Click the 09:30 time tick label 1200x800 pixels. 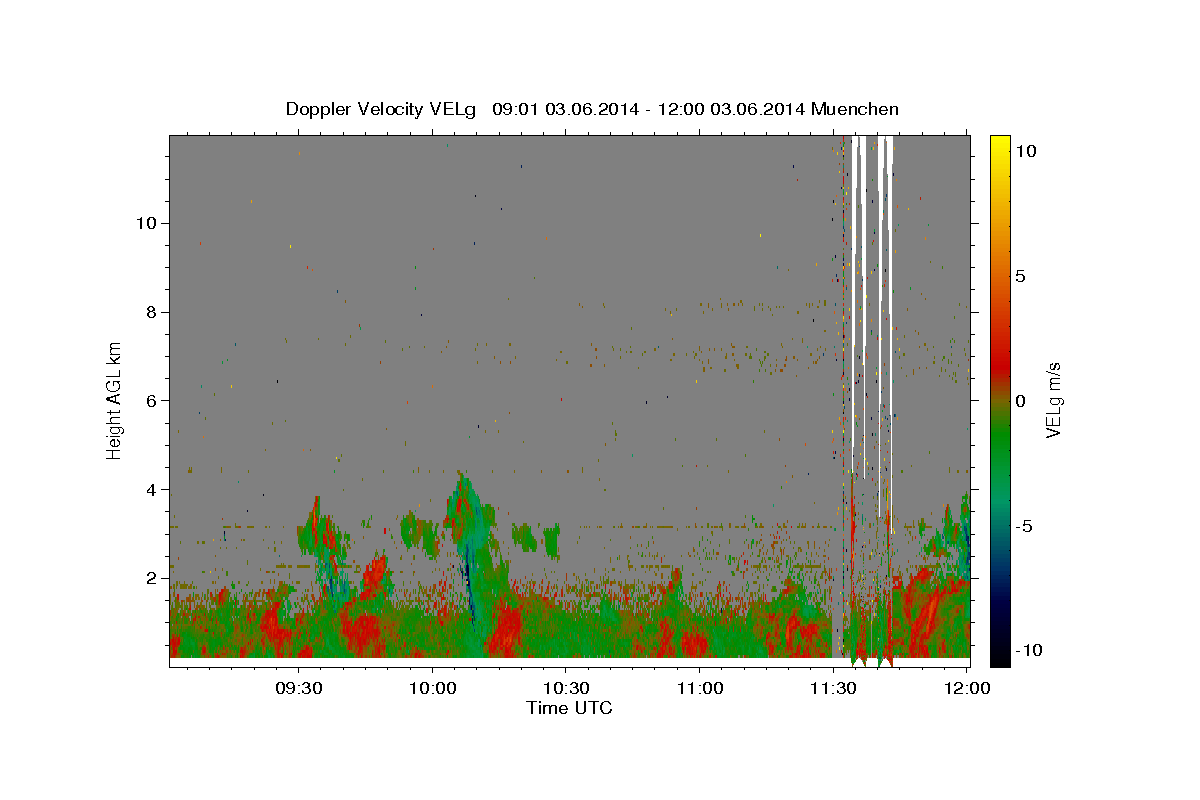click(x=299, y=689)
